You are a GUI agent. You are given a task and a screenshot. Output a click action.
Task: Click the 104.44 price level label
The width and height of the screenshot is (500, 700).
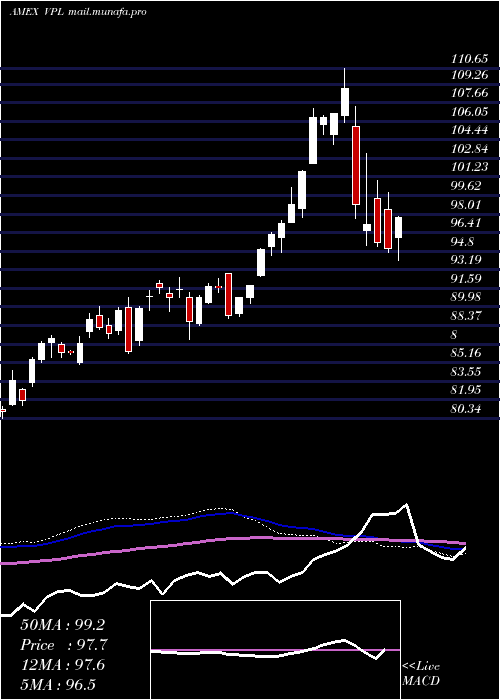tap(470, 130)
